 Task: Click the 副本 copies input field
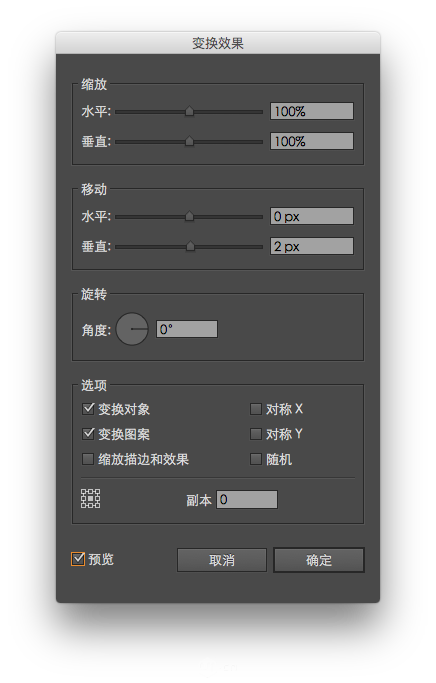click(247, 499)
